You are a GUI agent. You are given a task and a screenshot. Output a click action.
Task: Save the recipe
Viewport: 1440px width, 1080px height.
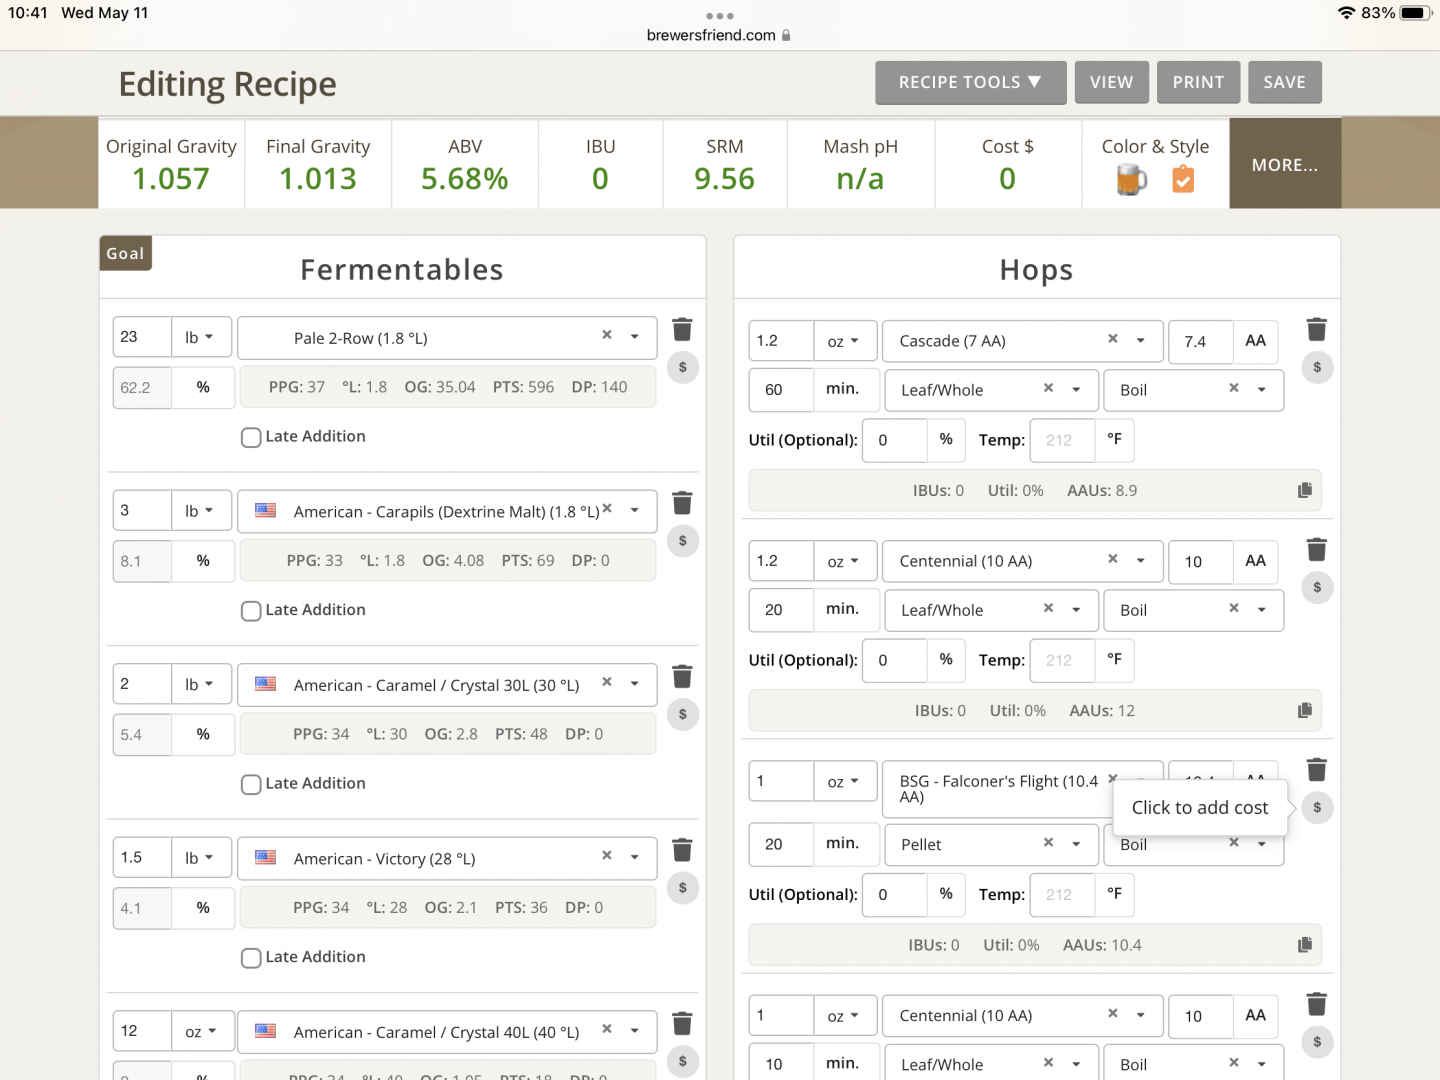[x=1284, y=82]
